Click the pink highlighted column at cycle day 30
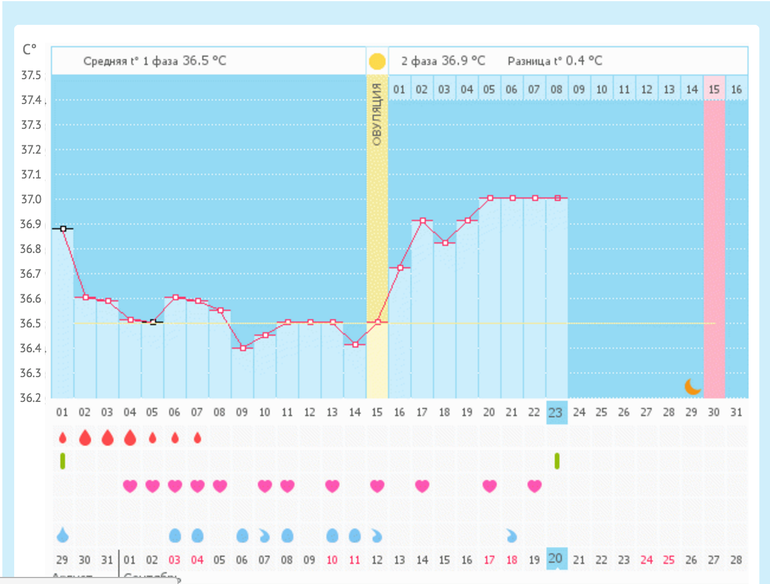Screen dimensions: 770x584 pos(714,249)
